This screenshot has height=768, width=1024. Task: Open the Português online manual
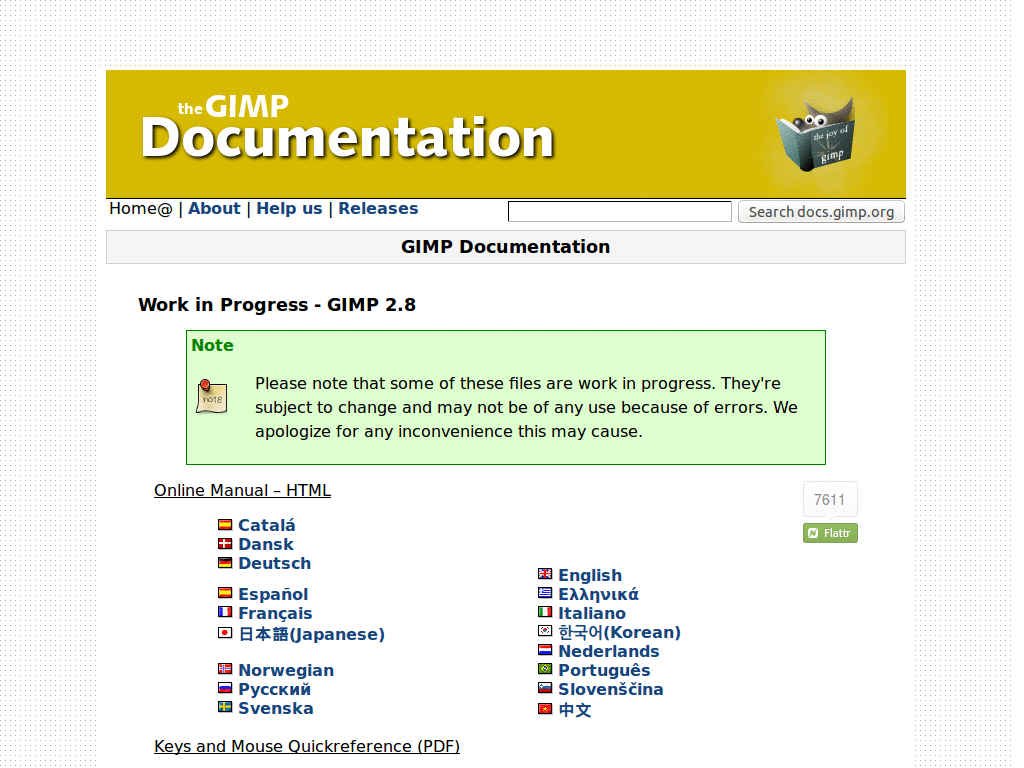click(x=604, y=670)
